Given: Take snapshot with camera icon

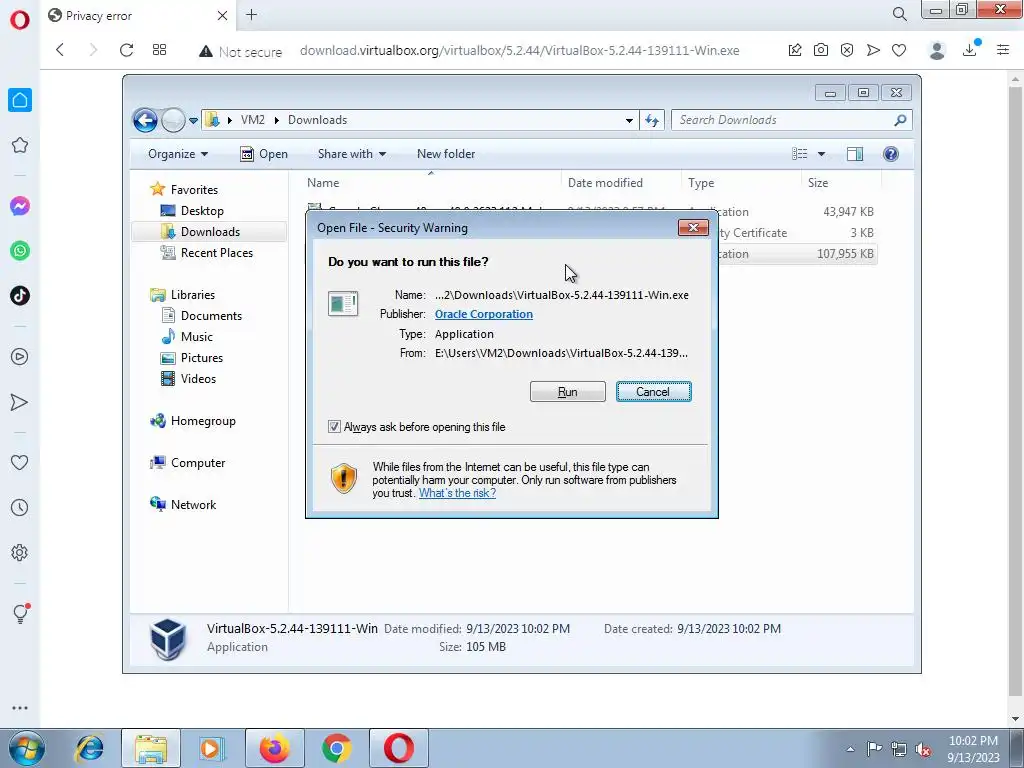Looking at the screenshot, I should 821,50.
